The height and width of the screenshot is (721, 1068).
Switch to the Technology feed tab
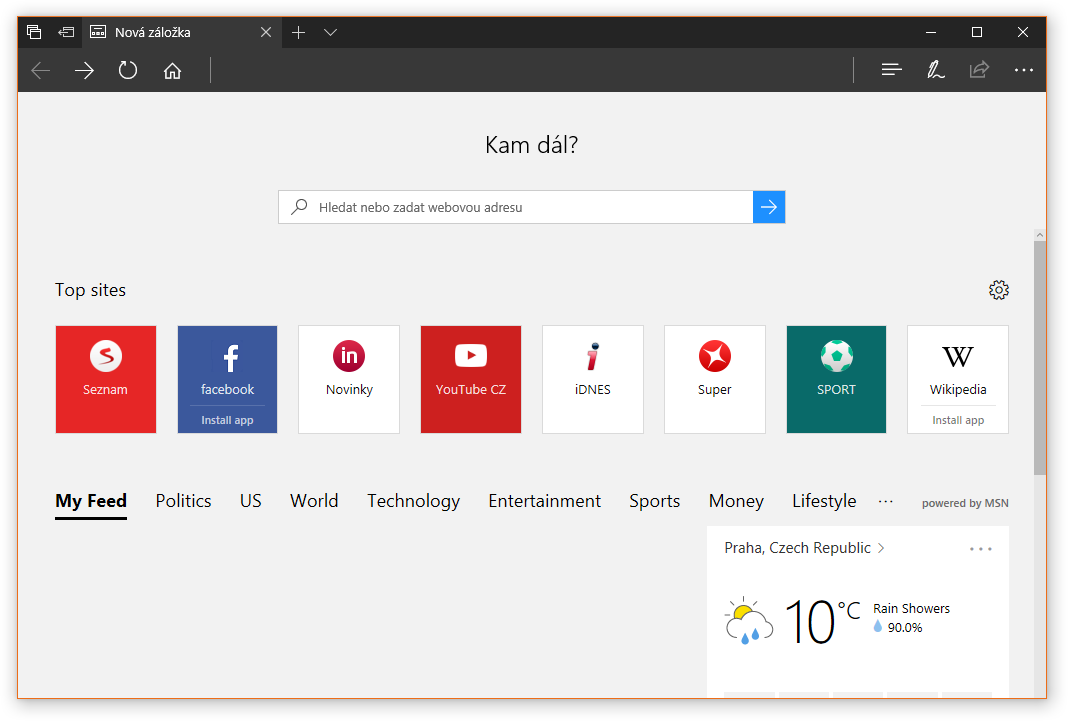(413, 502)
